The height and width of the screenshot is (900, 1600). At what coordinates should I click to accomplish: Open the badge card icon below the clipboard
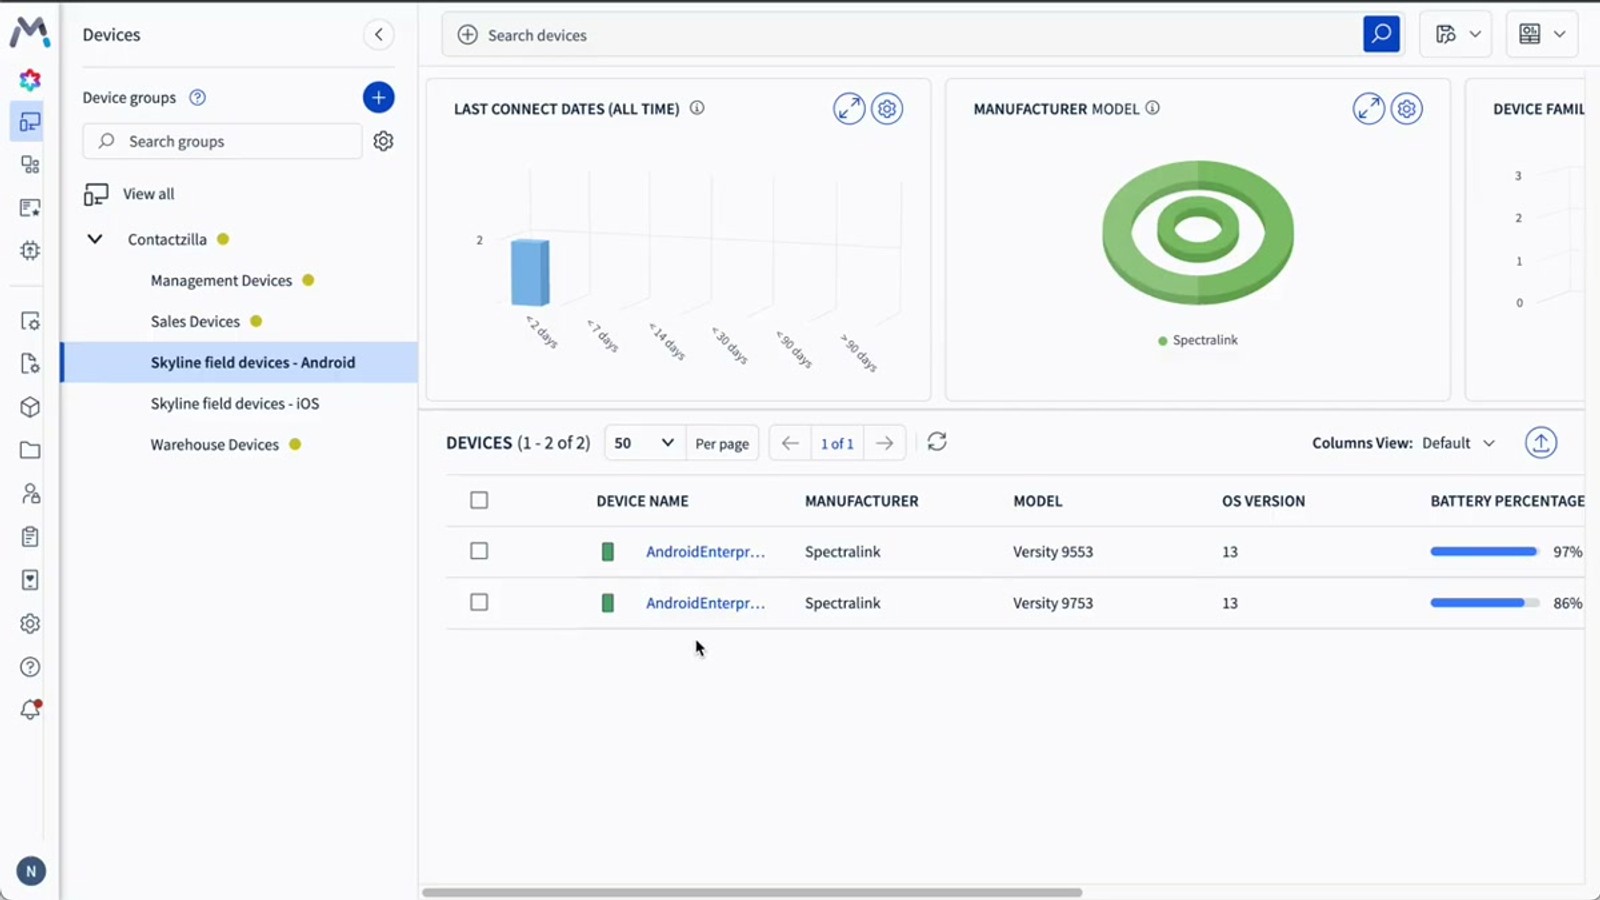[x=30, y=580]
